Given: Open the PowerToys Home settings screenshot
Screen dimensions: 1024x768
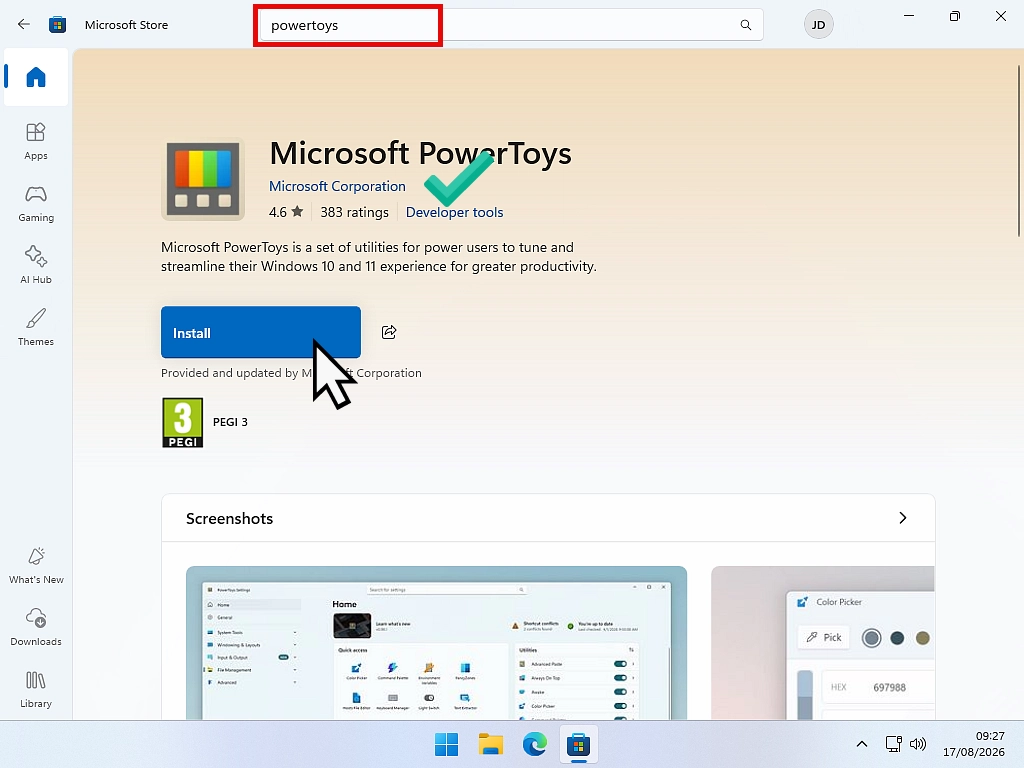Looking at the screenshot, I should (x=436, y=643).
